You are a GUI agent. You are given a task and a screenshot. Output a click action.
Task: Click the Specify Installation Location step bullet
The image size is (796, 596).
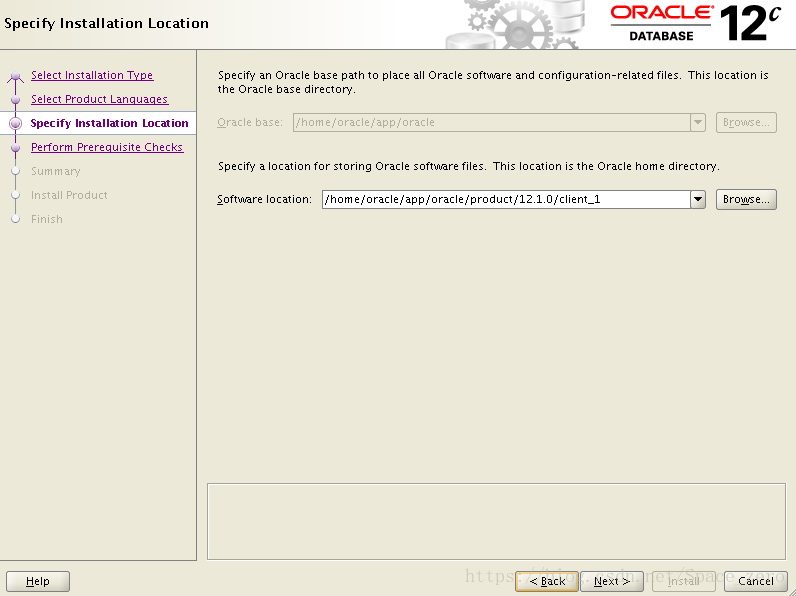pos(16,123)
